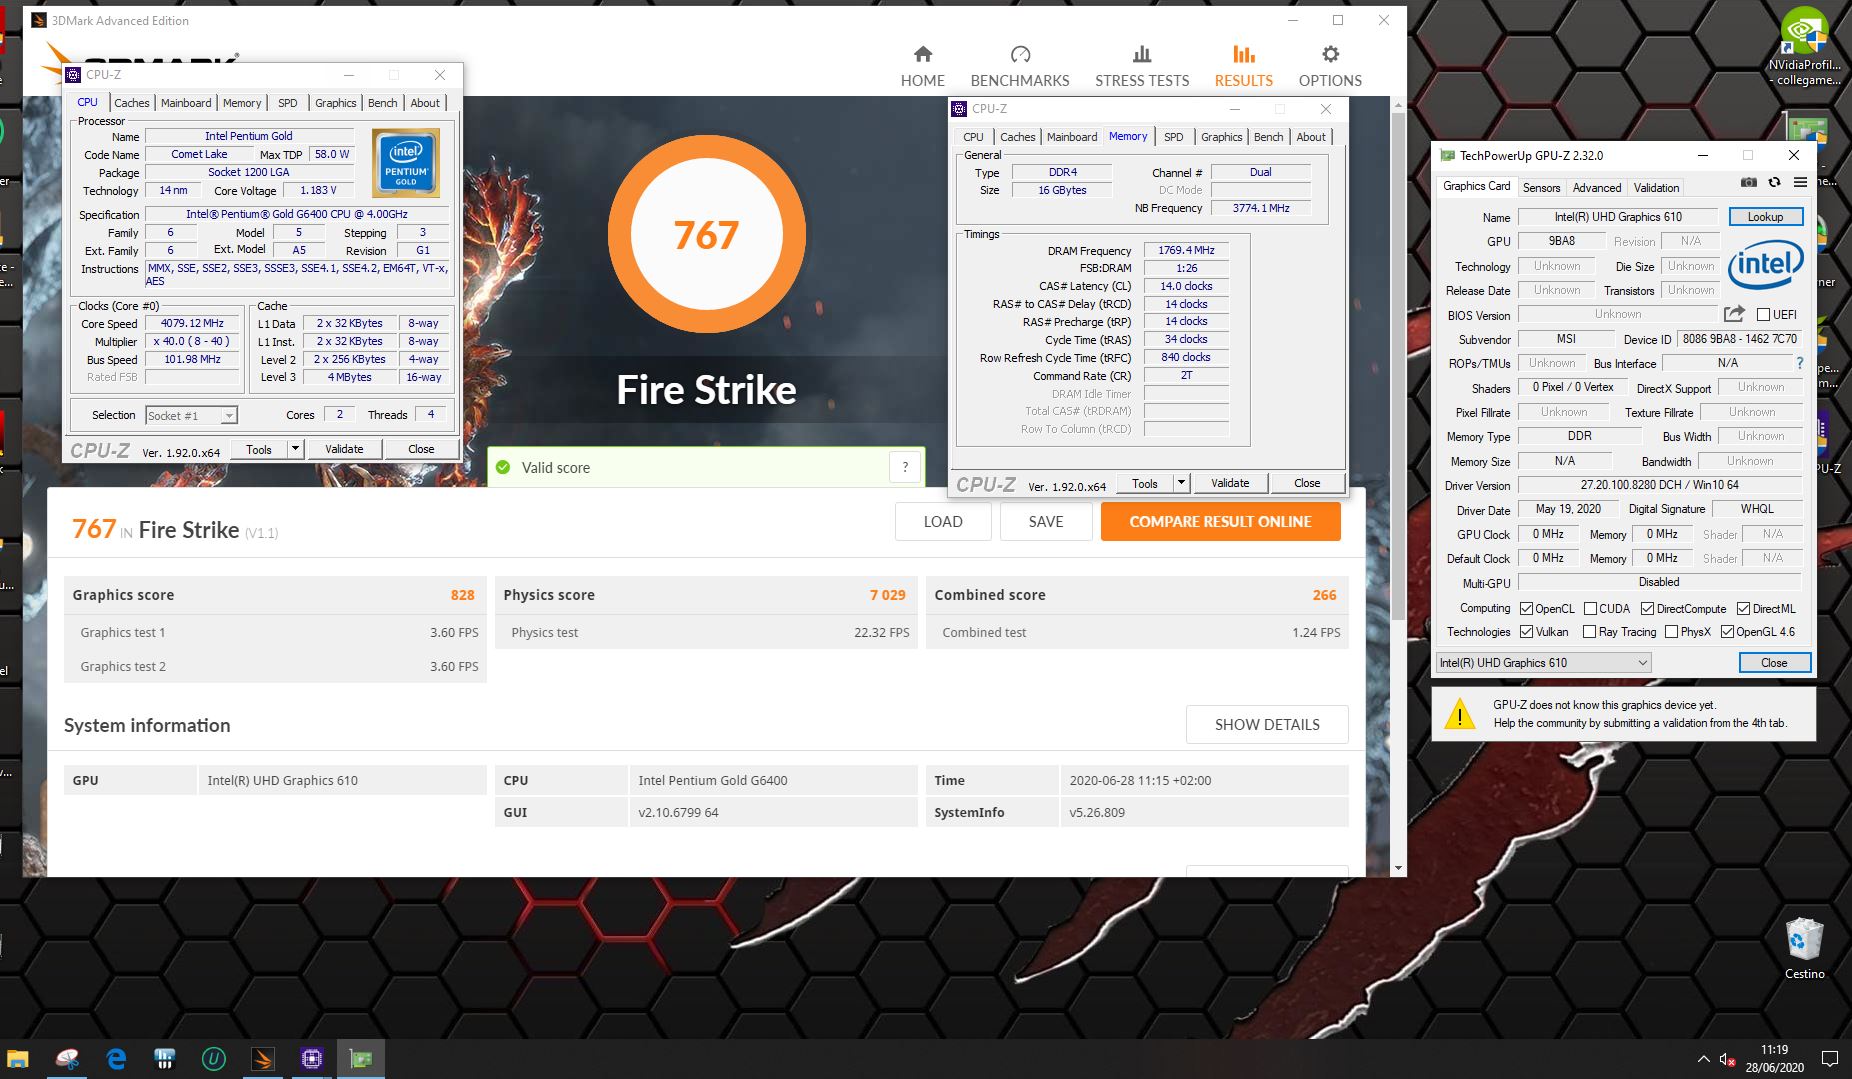This screenshot has width=1852, height=1079.
Task: Switch to Caches tab in left CPU-Z
Action: pyautogui.click(x=131, y=103)
